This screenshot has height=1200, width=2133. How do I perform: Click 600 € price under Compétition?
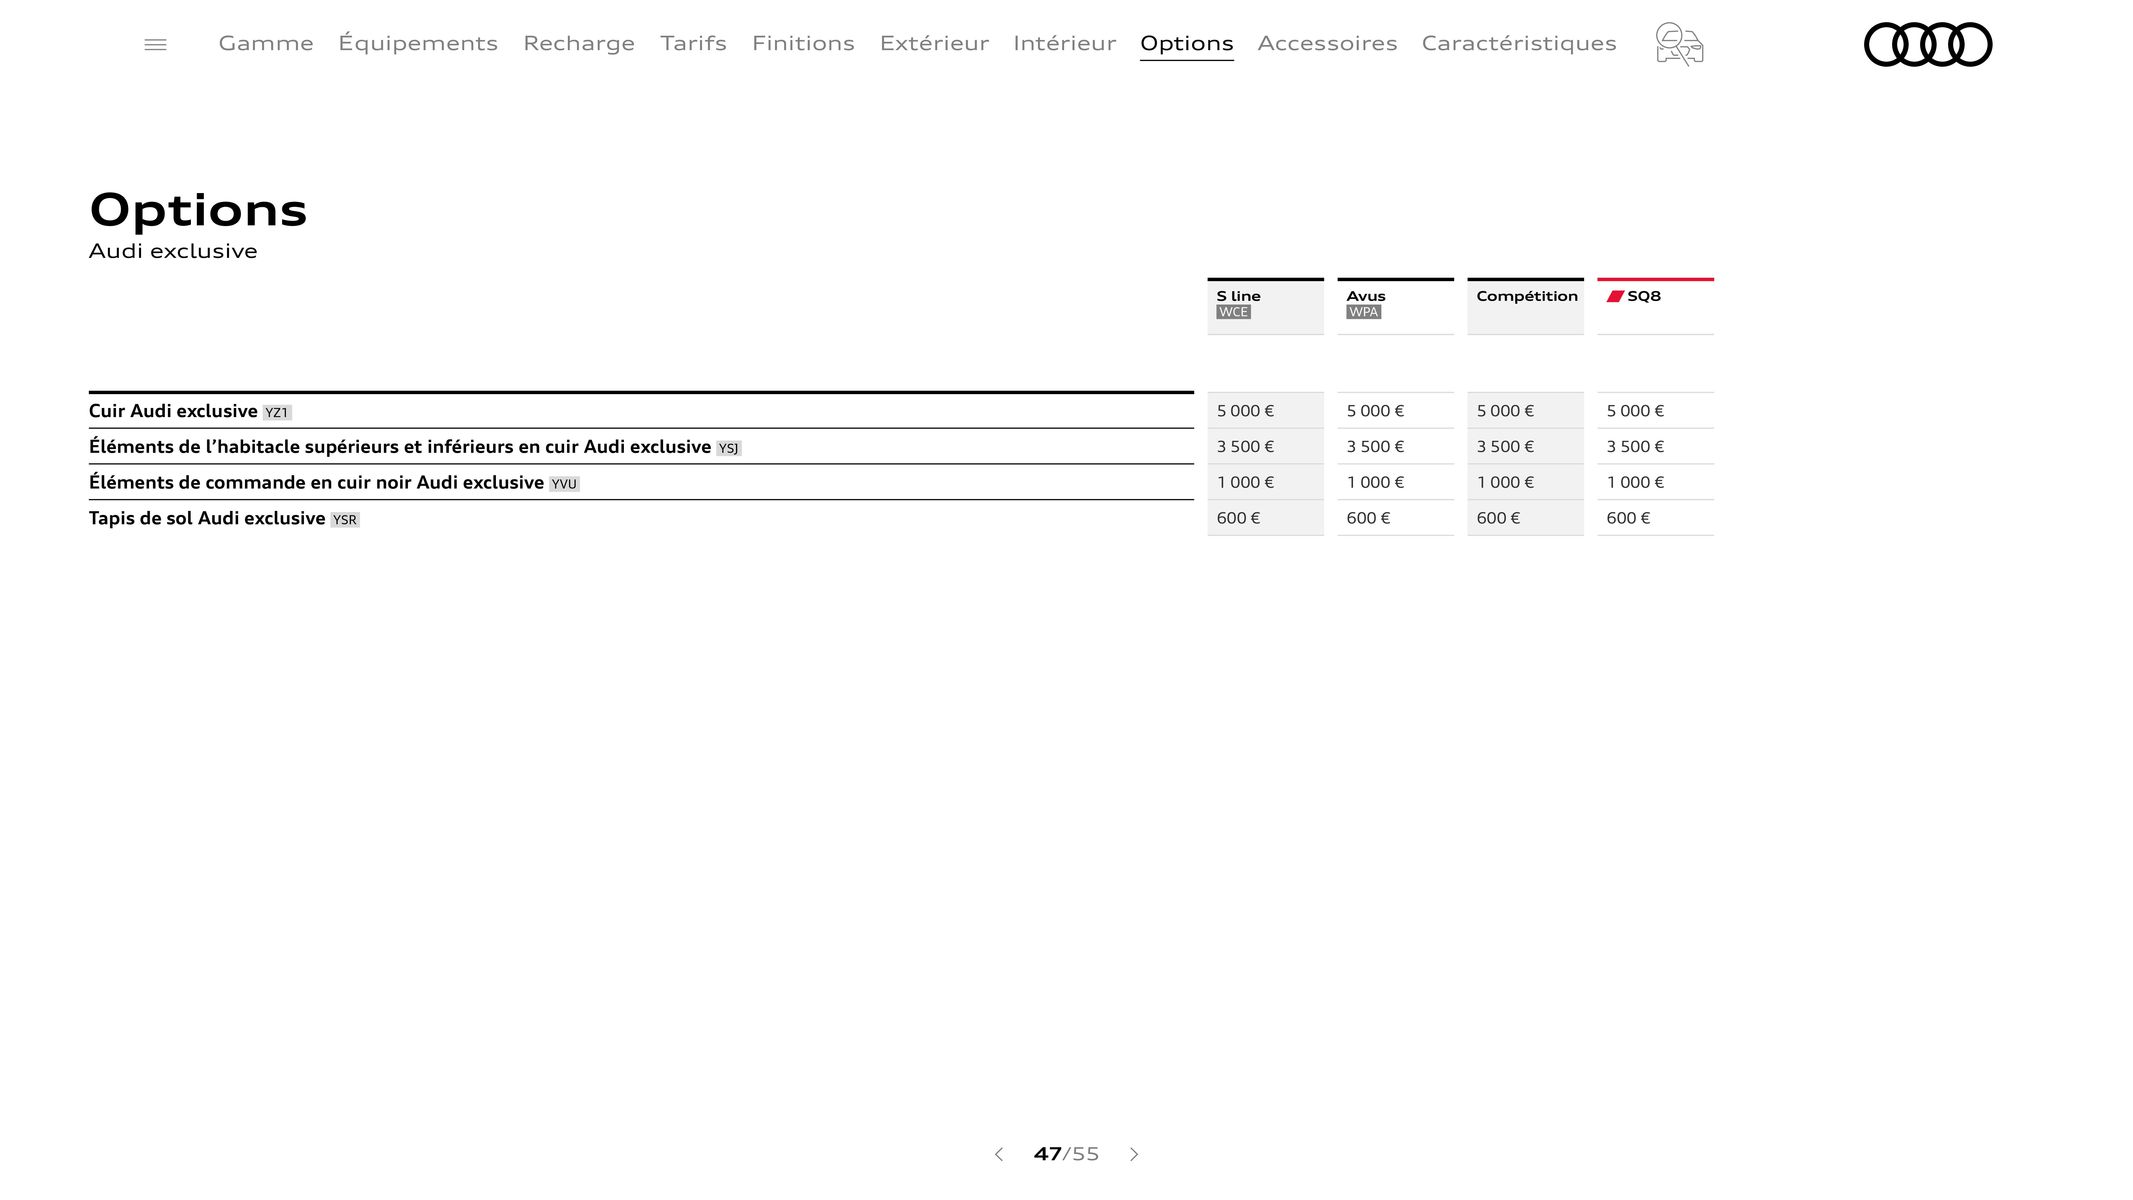[x=1498, y=518]
